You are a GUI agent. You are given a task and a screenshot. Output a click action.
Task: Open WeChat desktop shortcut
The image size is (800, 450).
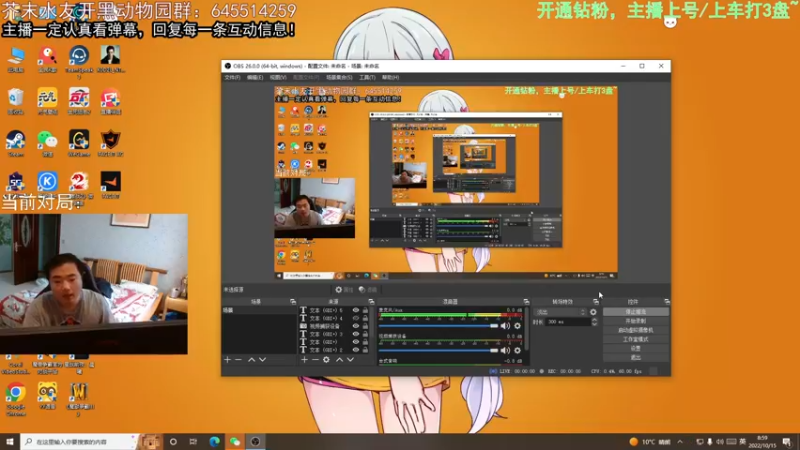click(x=47, y=143)
